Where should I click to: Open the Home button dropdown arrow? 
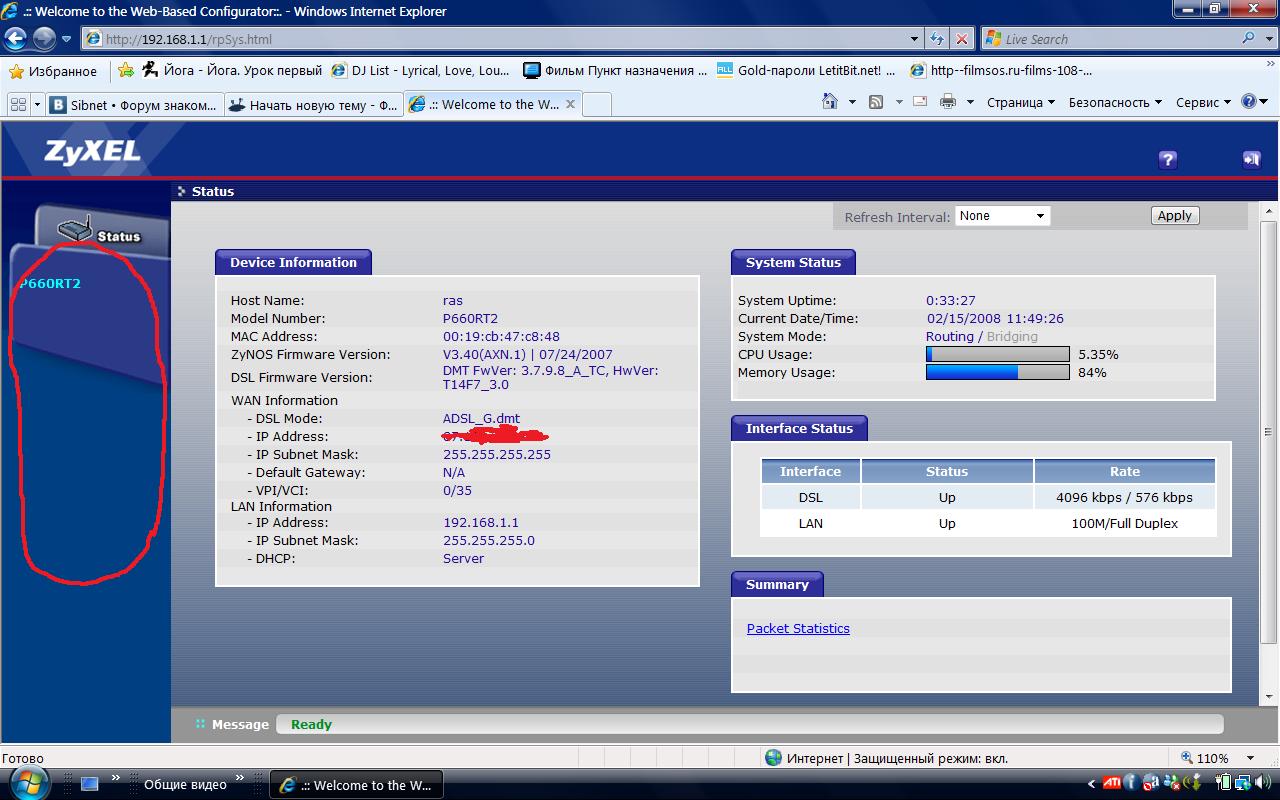[852, 102]
